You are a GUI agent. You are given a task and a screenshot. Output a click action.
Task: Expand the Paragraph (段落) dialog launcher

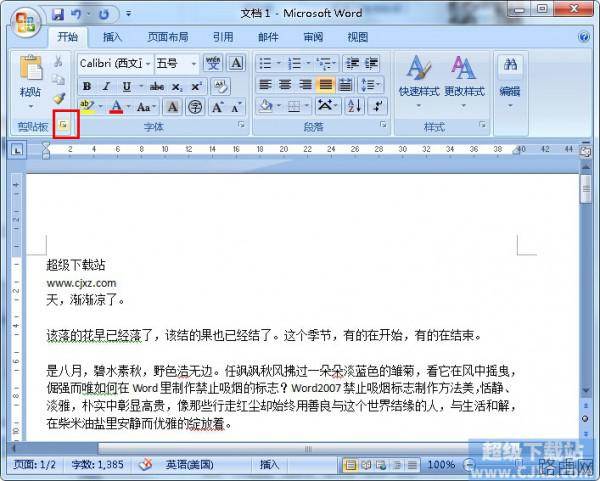click(x=383, y=125)
